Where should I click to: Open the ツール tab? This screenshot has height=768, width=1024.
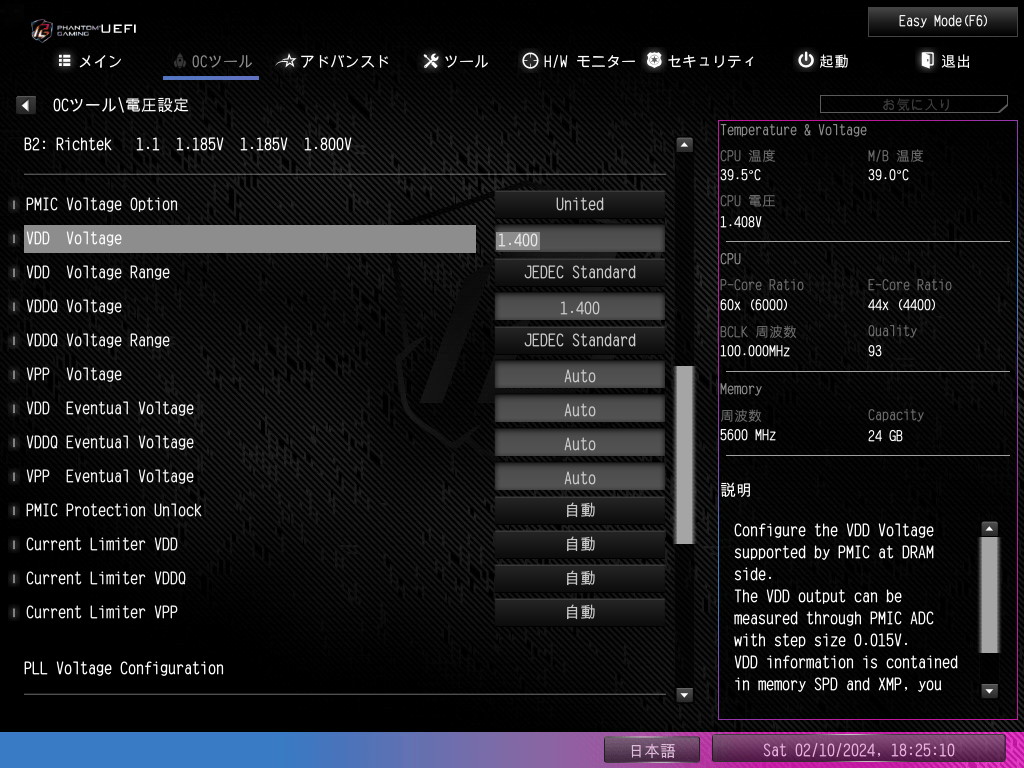point(455,61)
